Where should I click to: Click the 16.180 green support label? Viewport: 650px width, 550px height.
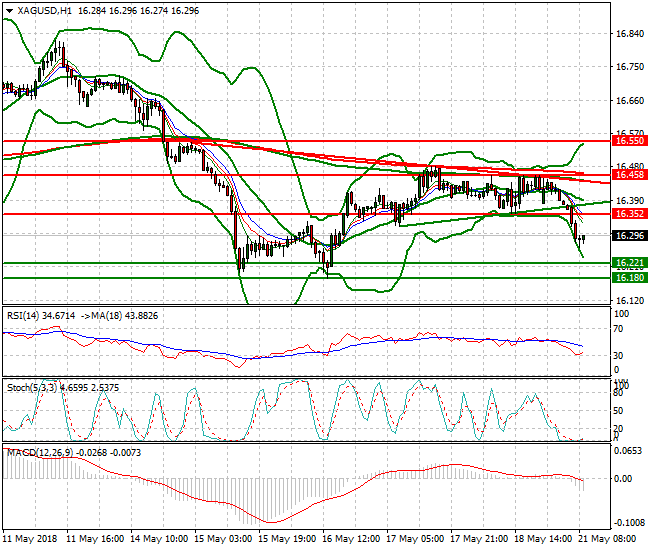630,278
